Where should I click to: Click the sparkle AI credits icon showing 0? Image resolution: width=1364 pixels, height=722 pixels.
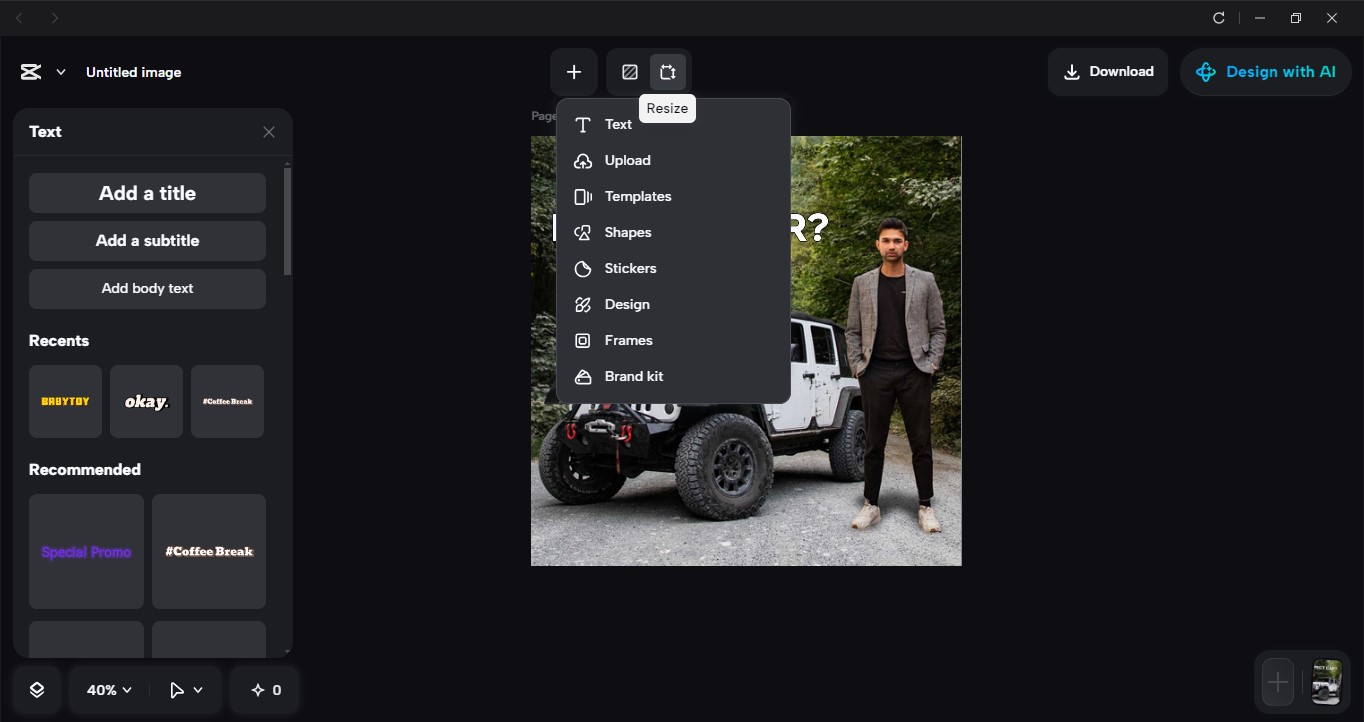tap(264, 689)
